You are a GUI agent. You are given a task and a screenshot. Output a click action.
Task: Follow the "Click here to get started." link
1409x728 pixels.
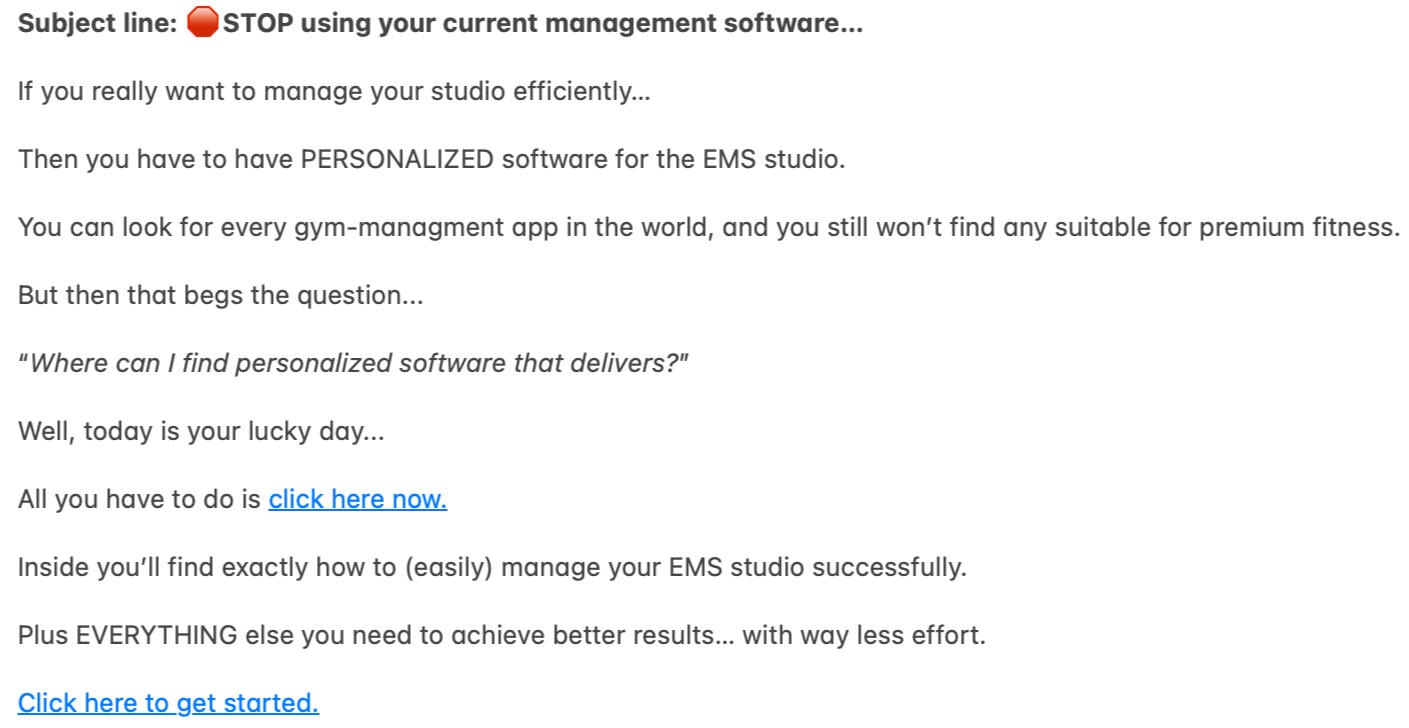pyautogui.click(x=168, y=703)
